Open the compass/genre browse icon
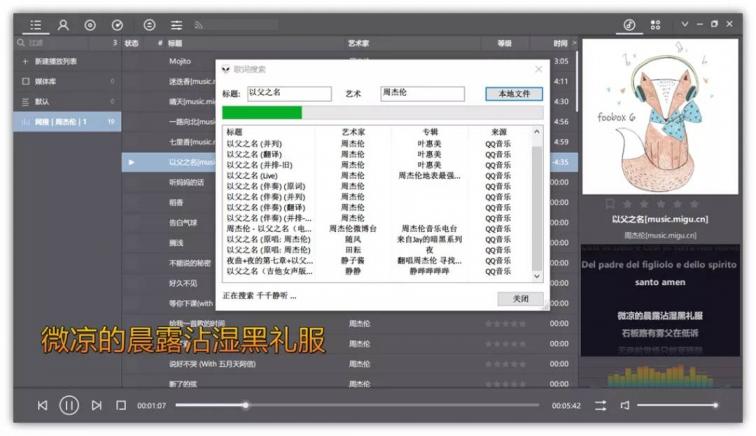 117,25
